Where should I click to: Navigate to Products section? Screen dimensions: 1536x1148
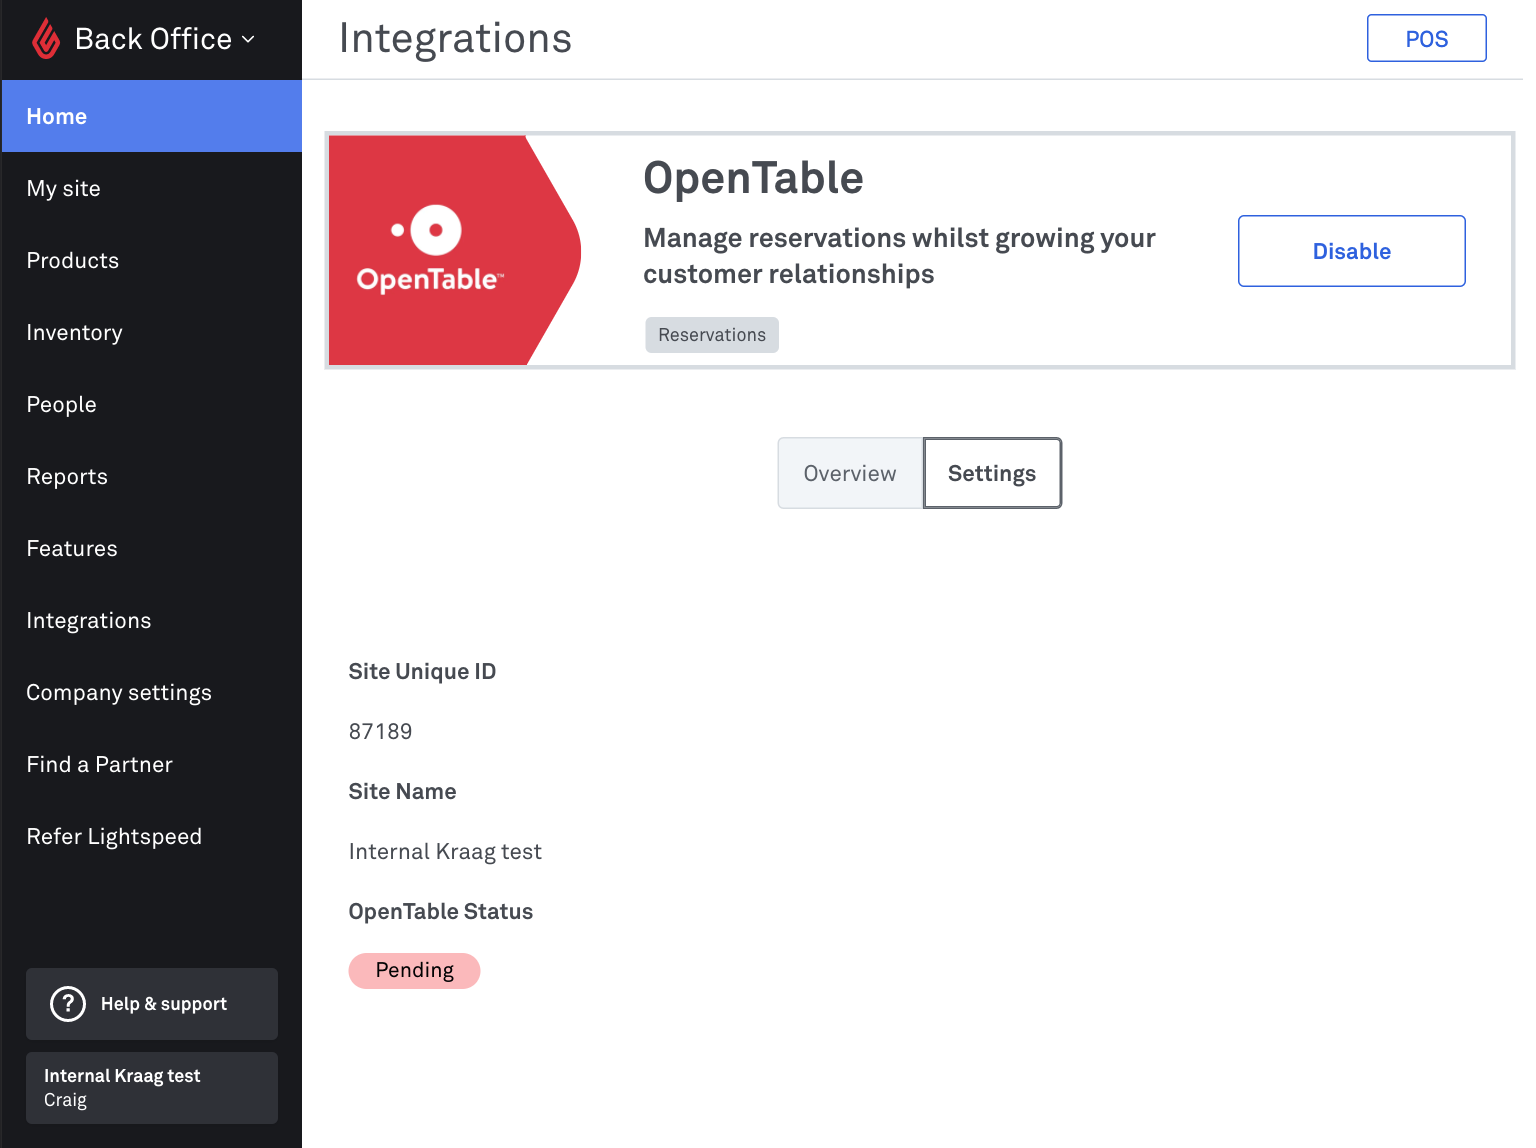point(73,260)
